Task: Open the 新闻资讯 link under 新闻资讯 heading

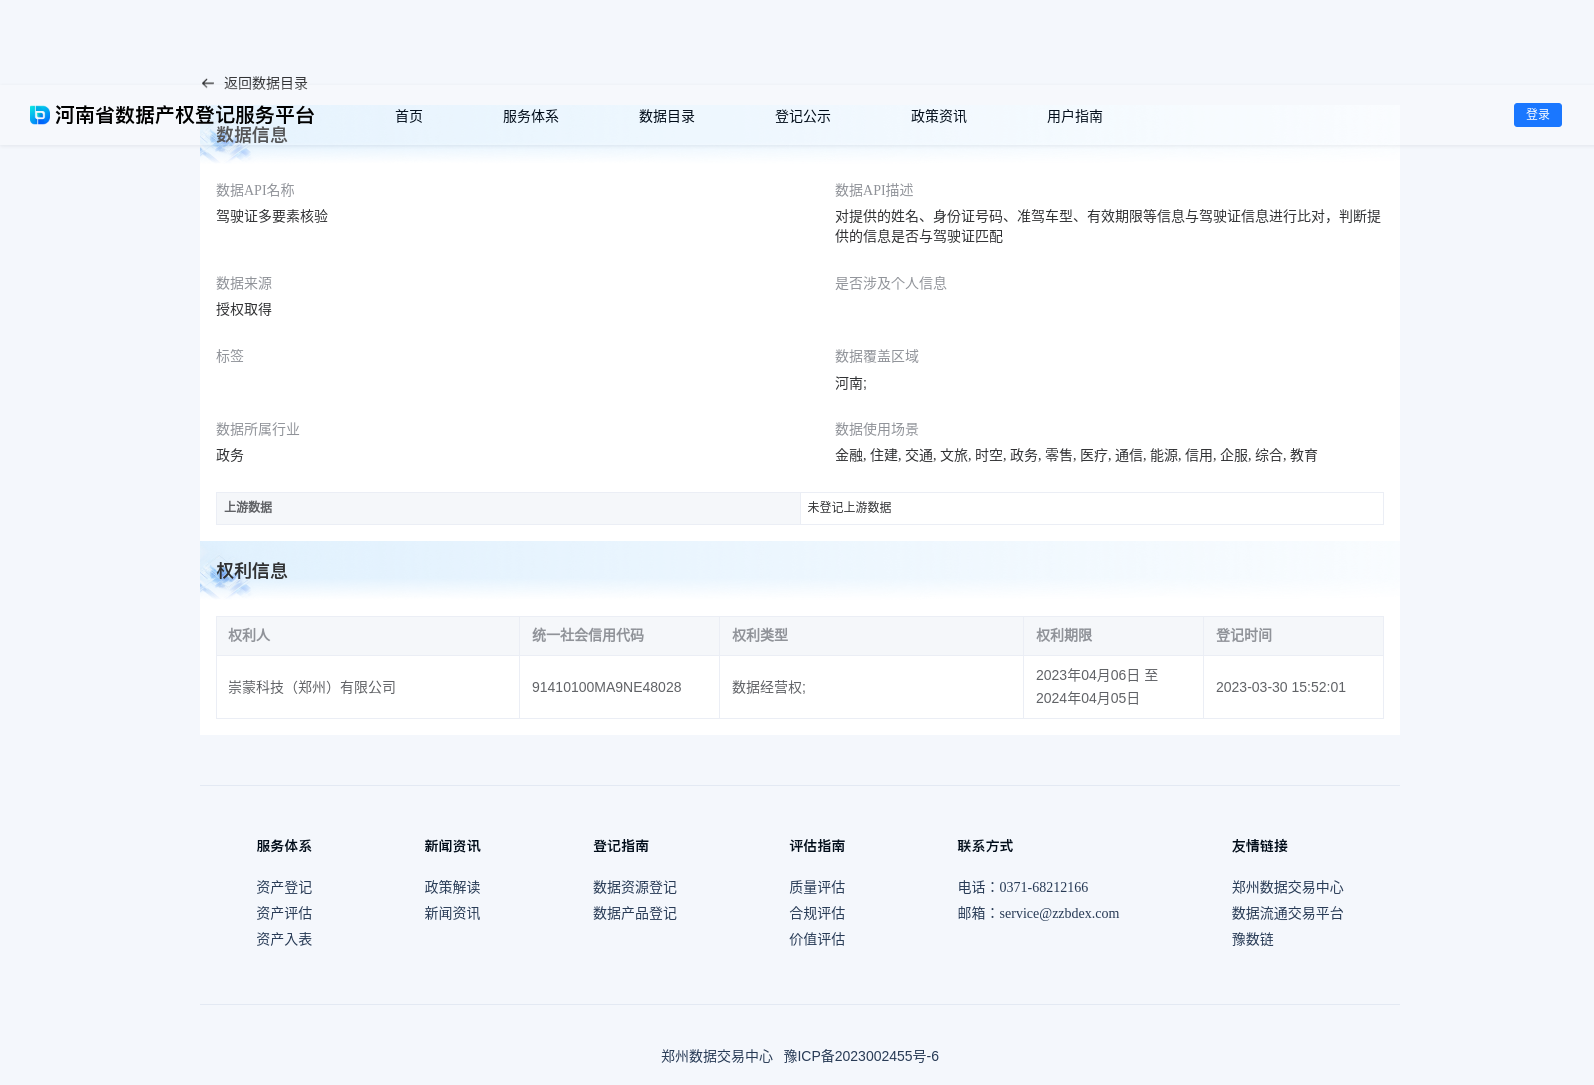Action: coord(452,913)
